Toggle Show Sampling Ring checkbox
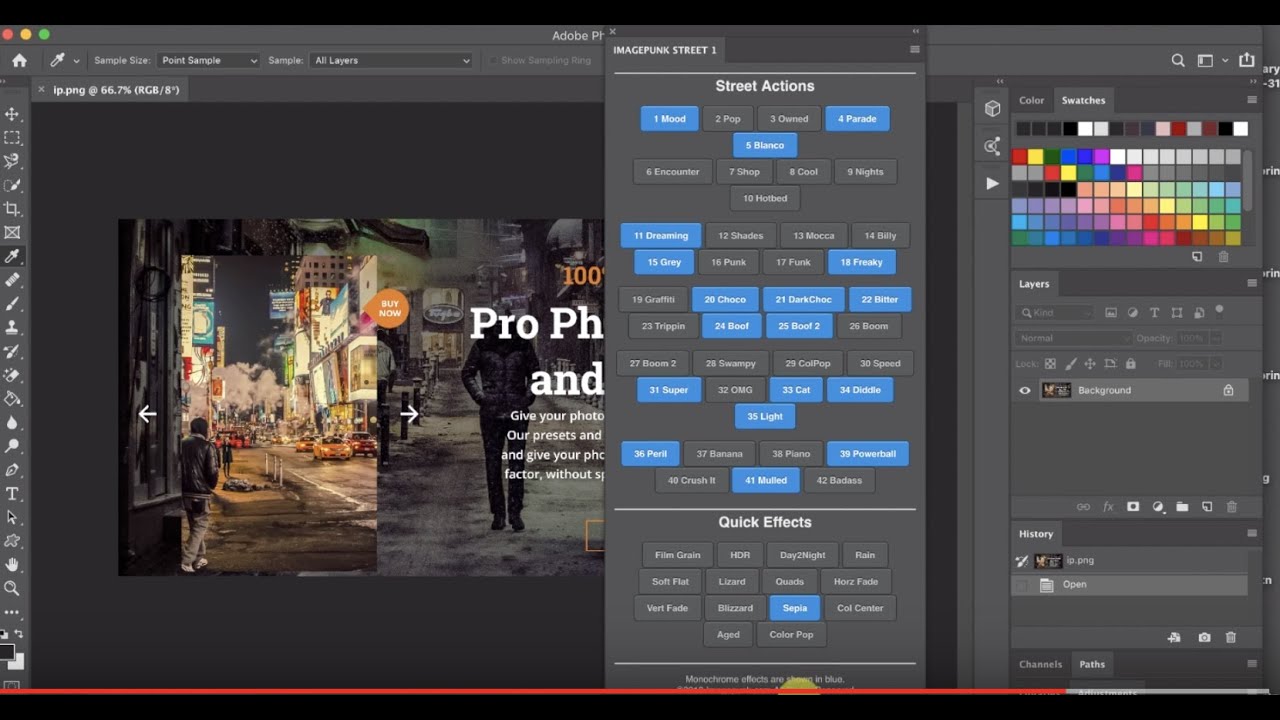 [x=493, y=60]
